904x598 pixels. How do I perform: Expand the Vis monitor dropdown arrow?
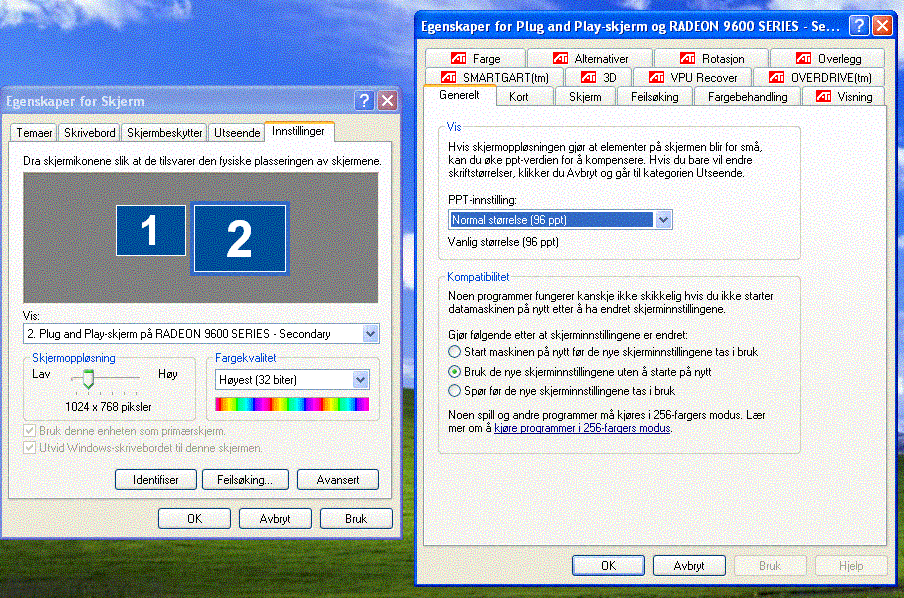(370, 333)
